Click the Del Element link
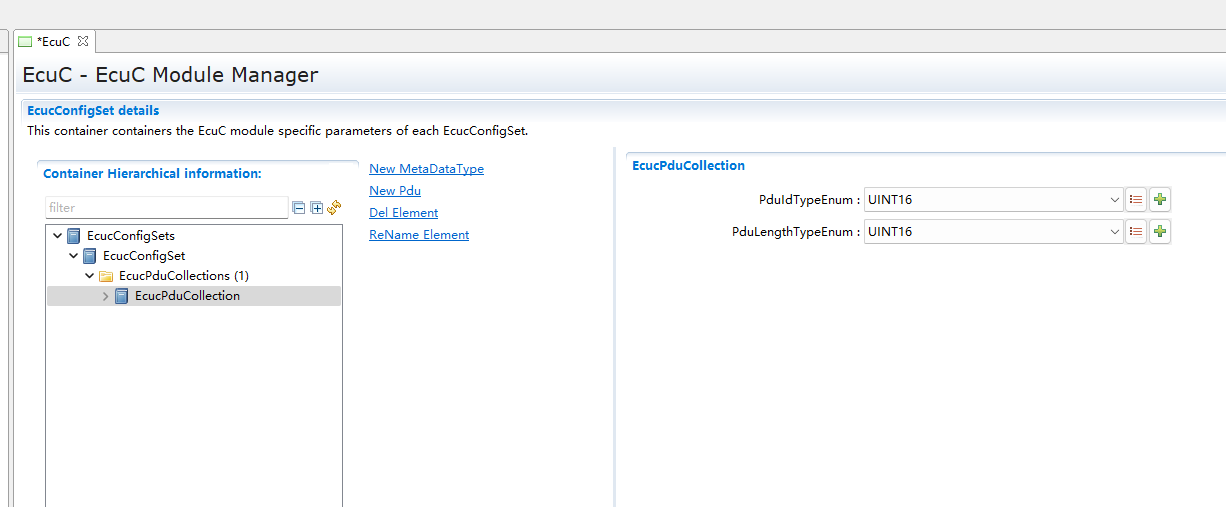The width and height of the screenshot is (1226, 507). click(403, 213)
